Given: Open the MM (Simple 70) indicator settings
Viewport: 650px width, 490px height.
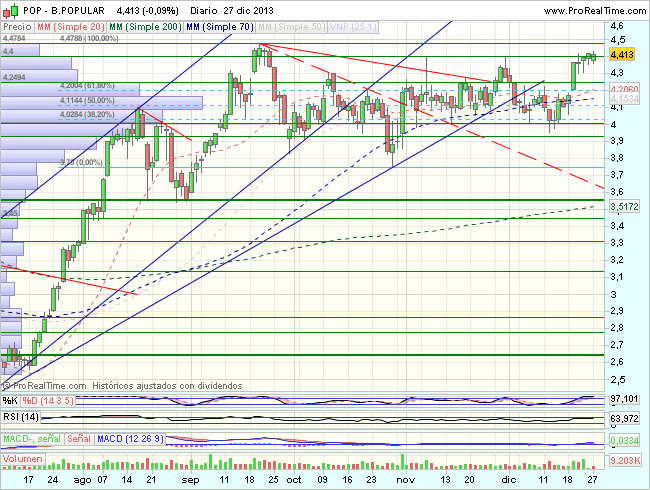Looking at the screenshot, I should [219, 27].
